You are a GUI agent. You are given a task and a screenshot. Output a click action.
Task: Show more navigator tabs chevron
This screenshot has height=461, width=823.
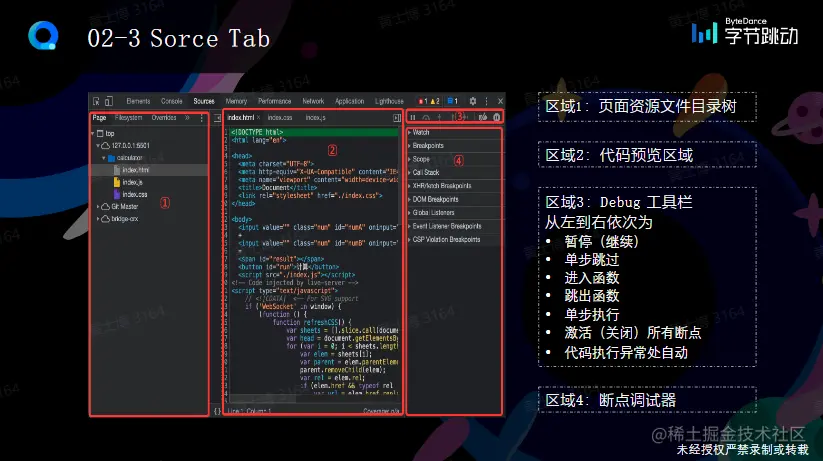(187, 118)
